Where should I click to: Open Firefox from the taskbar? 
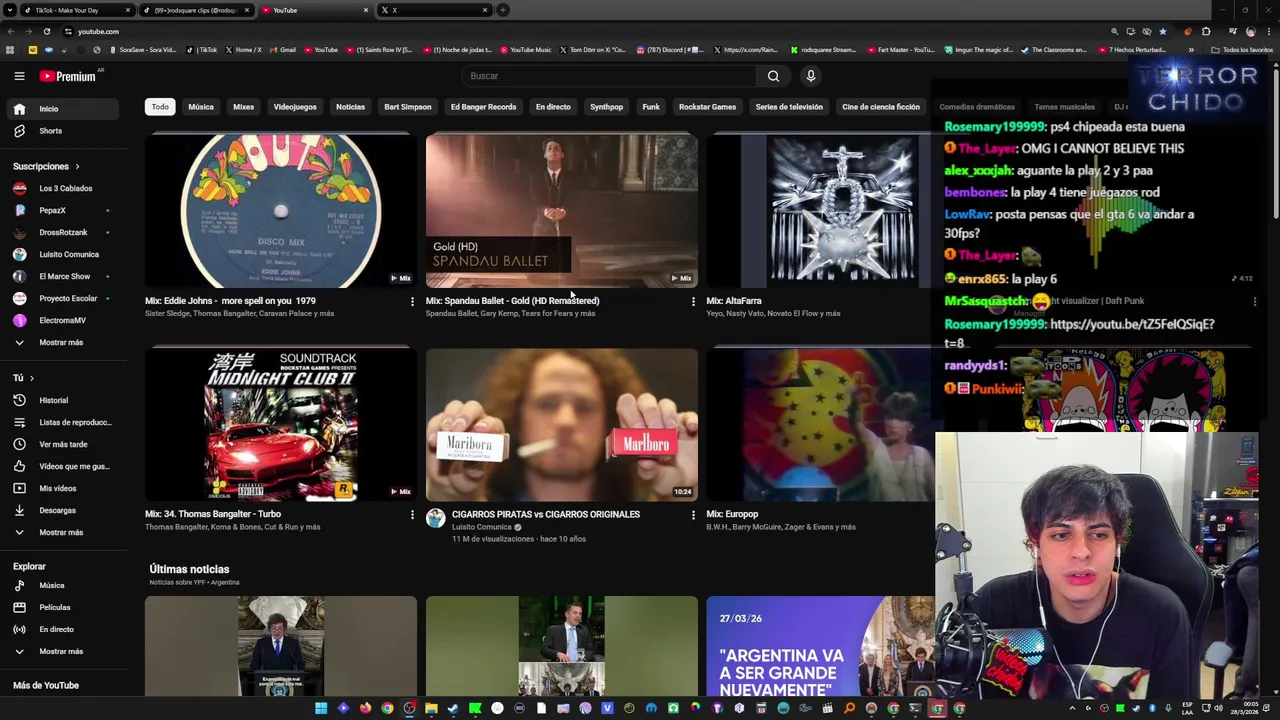[365, 708]
